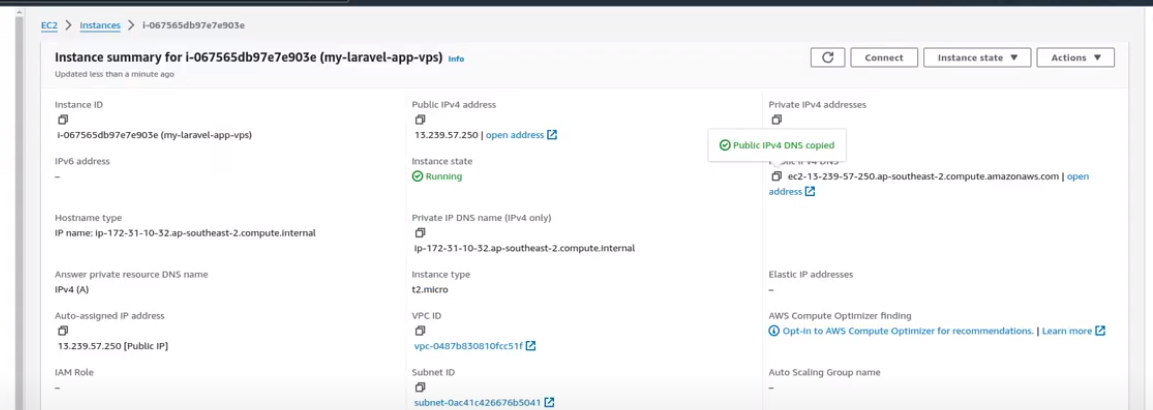Copy the Auto-assigned IP address
This screenshot has width=1153, height=410.
click(x=63, y=331)
